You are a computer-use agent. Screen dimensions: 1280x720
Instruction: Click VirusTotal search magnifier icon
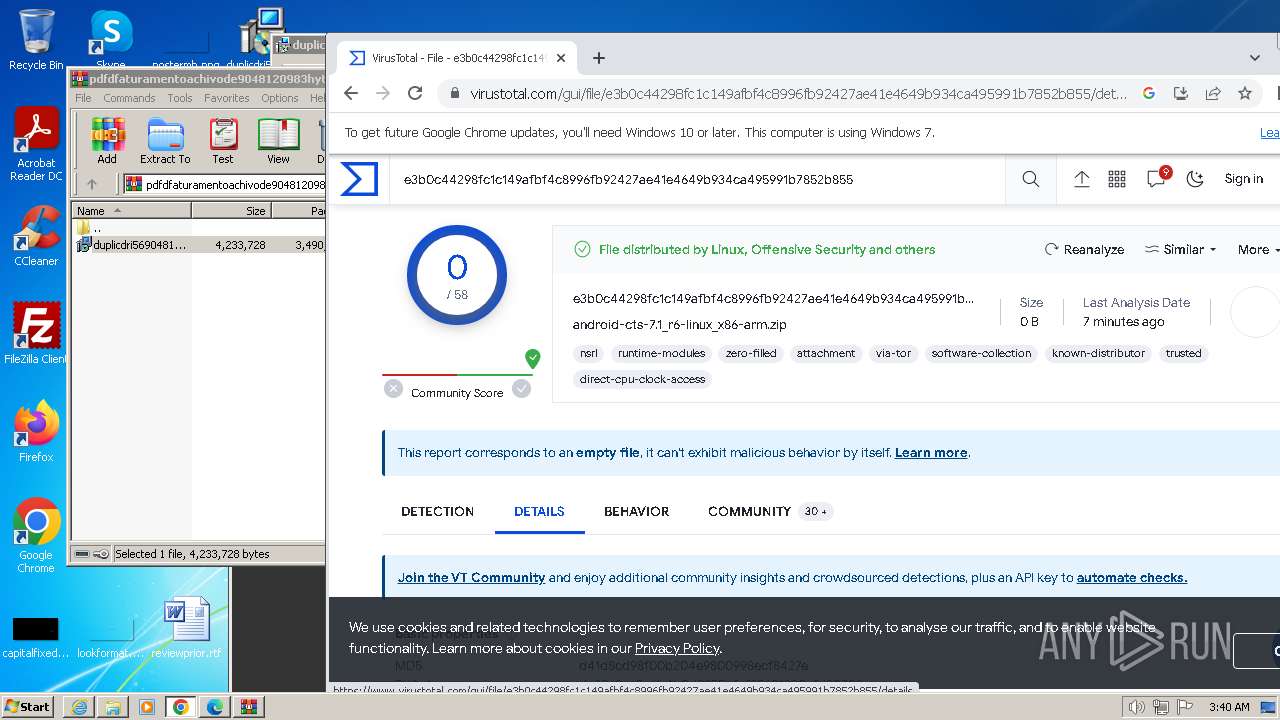[x=1031, y=180]
